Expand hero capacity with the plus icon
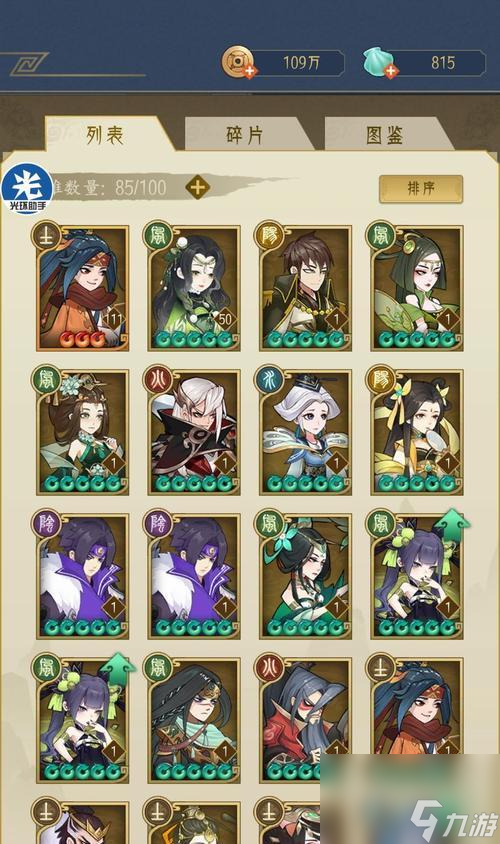The image size is (500, 844). pyautogui.click(x=198, y=187)
